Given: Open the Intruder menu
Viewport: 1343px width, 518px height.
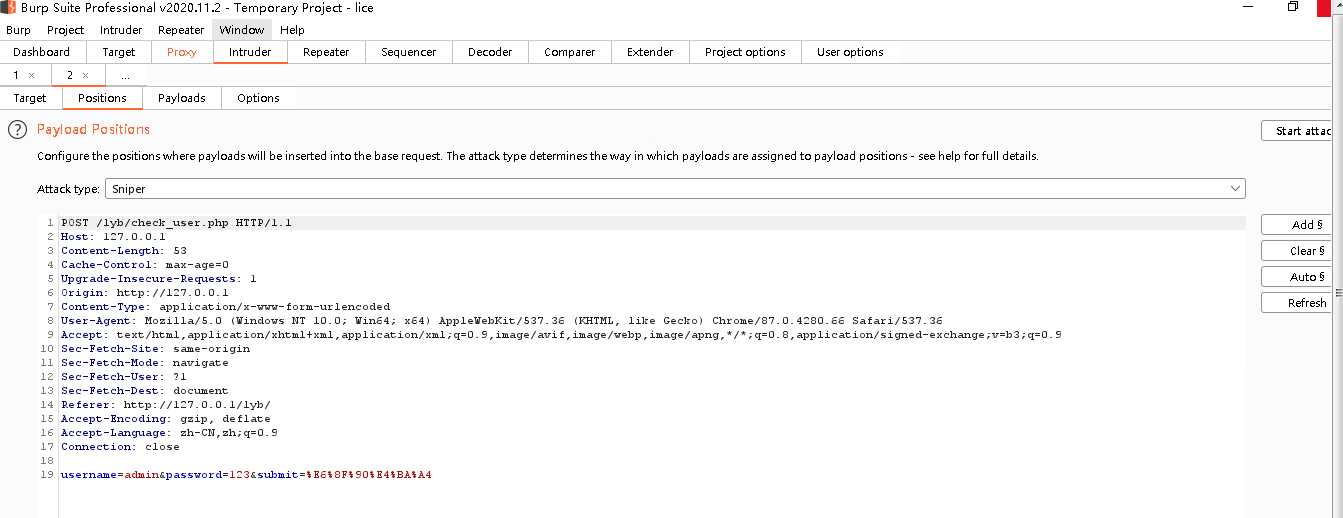Looking at the screenshot, I should click(x=121, y=30).
